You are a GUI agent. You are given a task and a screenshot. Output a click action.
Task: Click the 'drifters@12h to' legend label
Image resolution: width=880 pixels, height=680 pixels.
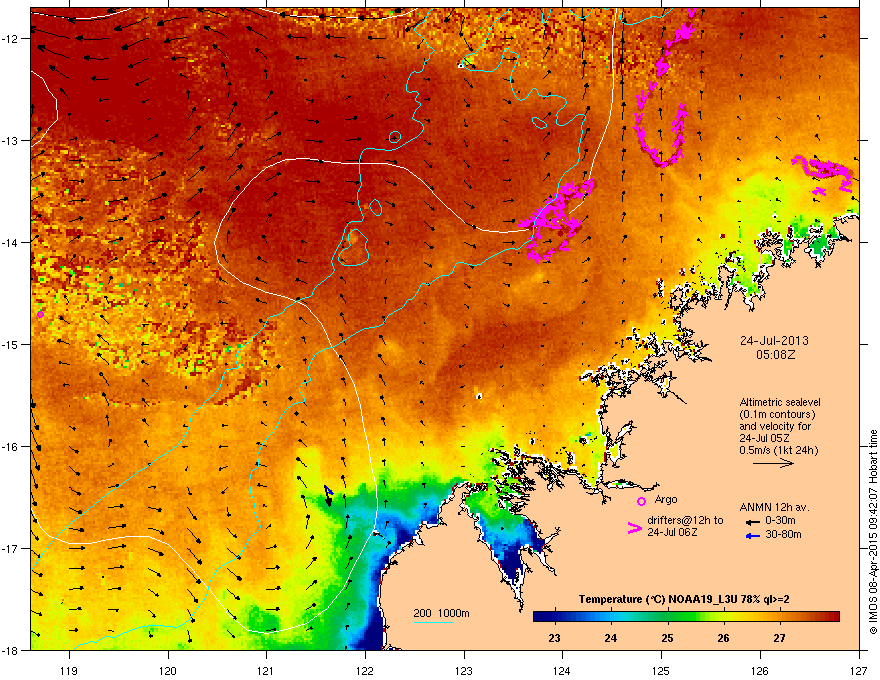[685, 520]
